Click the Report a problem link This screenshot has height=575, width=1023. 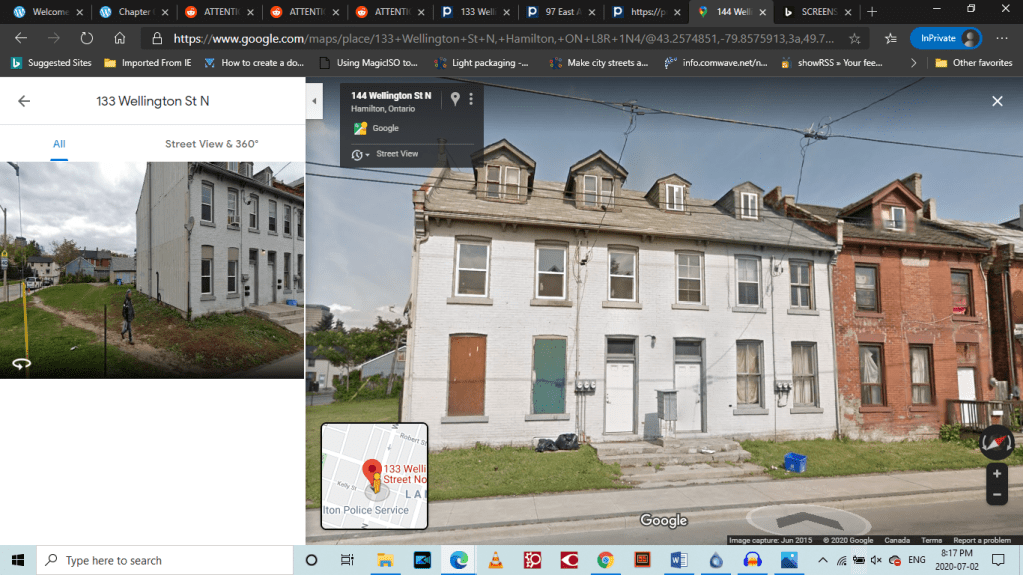coord(982,540)
